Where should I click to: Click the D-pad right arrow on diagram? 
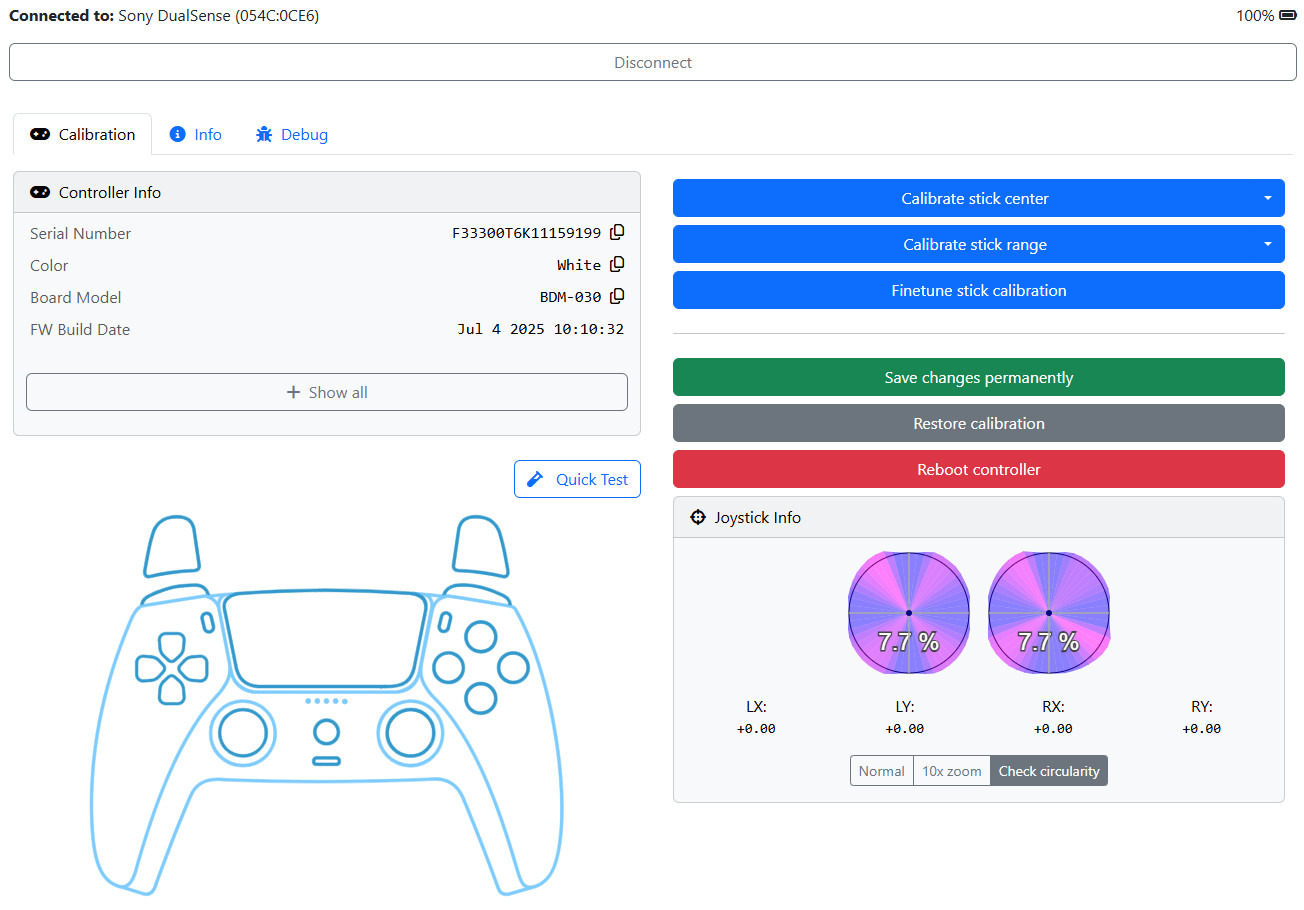tap(194, 667)
